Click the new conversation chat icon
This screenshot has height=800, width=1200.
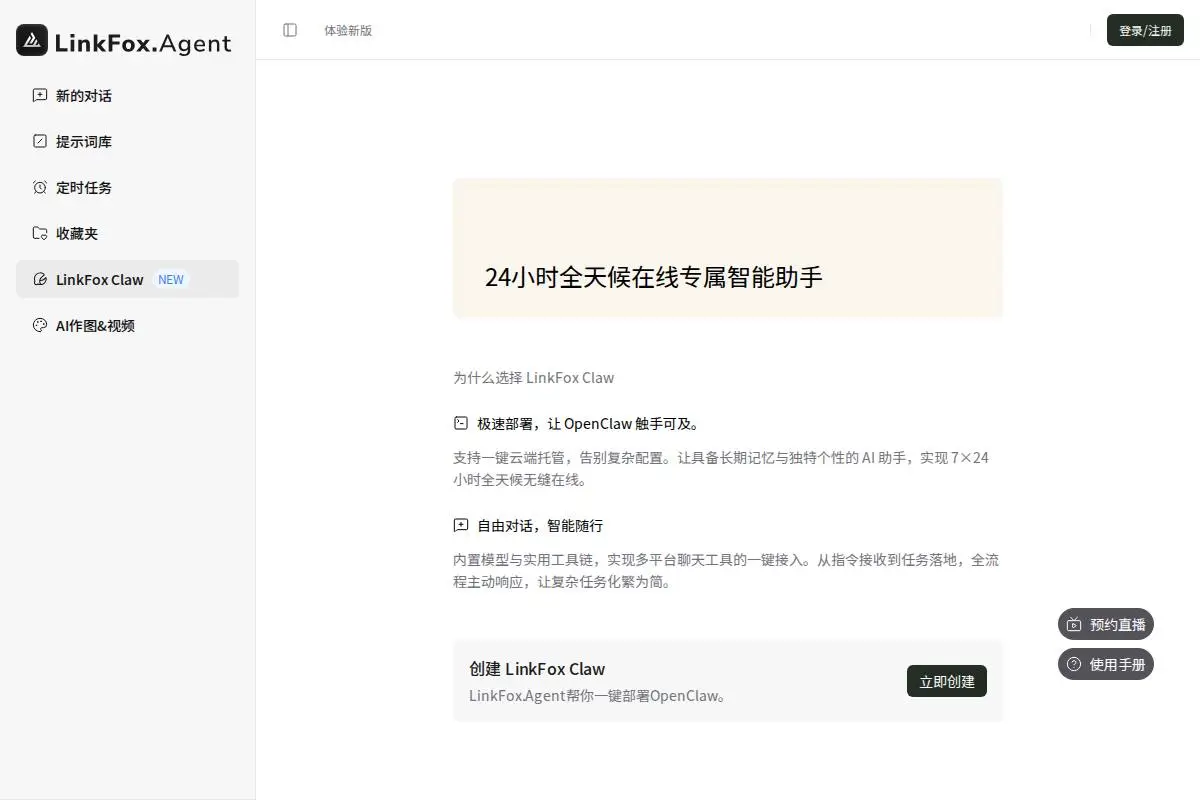point(40,96)
